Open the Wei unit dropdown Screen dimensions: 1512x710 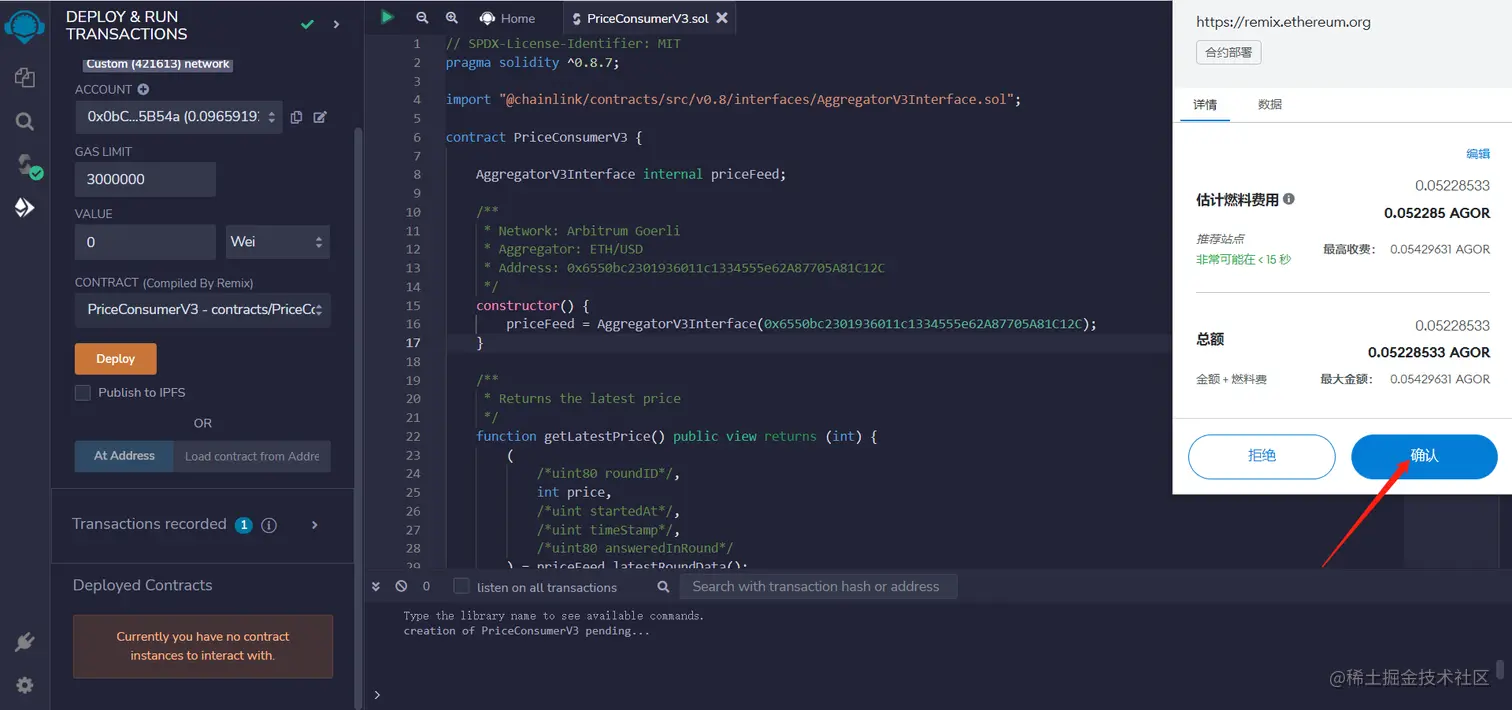[278, 242]
